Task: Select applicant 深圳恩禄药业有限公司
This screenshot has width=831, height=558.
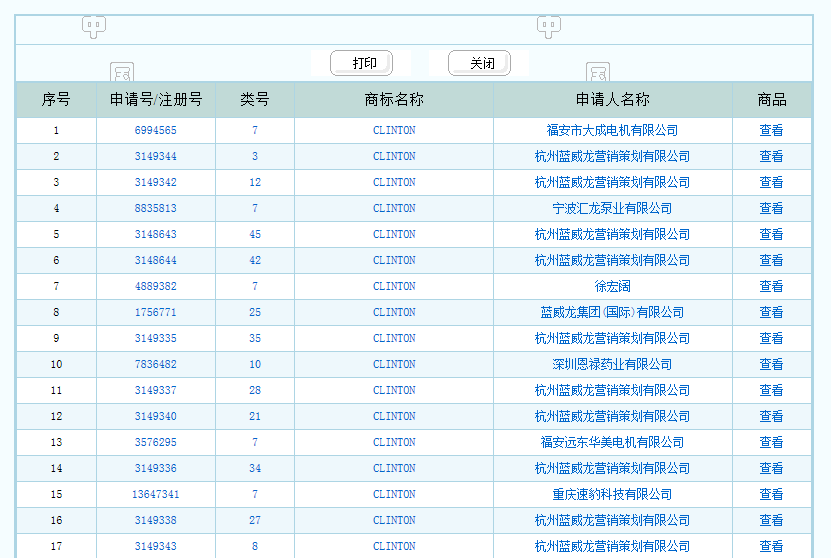Action: 612,364
